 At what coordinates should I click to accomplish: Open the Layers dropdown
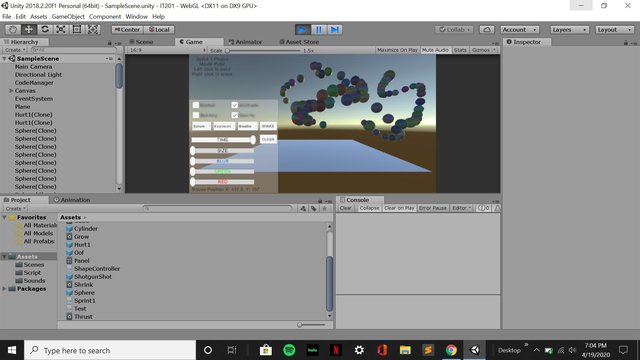569,30
